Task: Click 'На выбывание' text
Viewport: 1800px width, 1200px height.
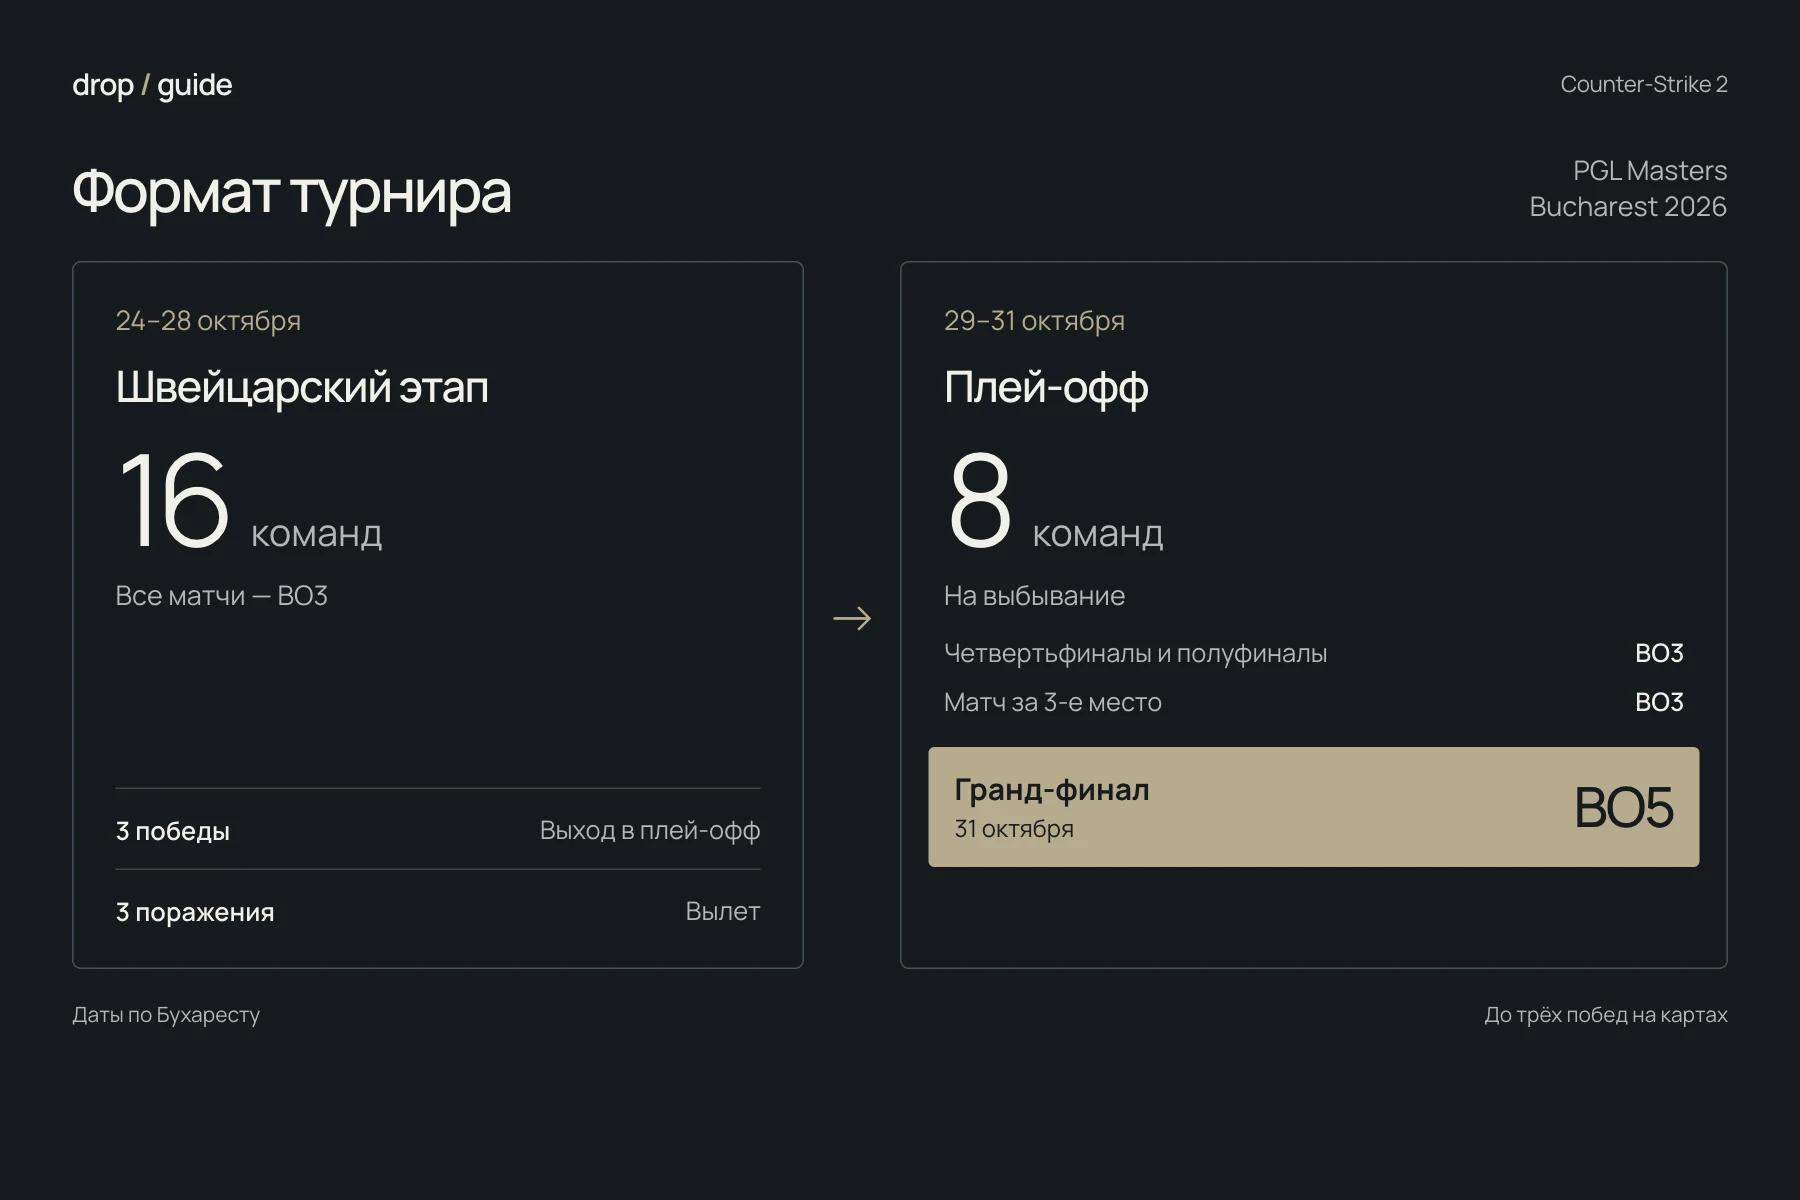Action: click(x=1034, y=596)
